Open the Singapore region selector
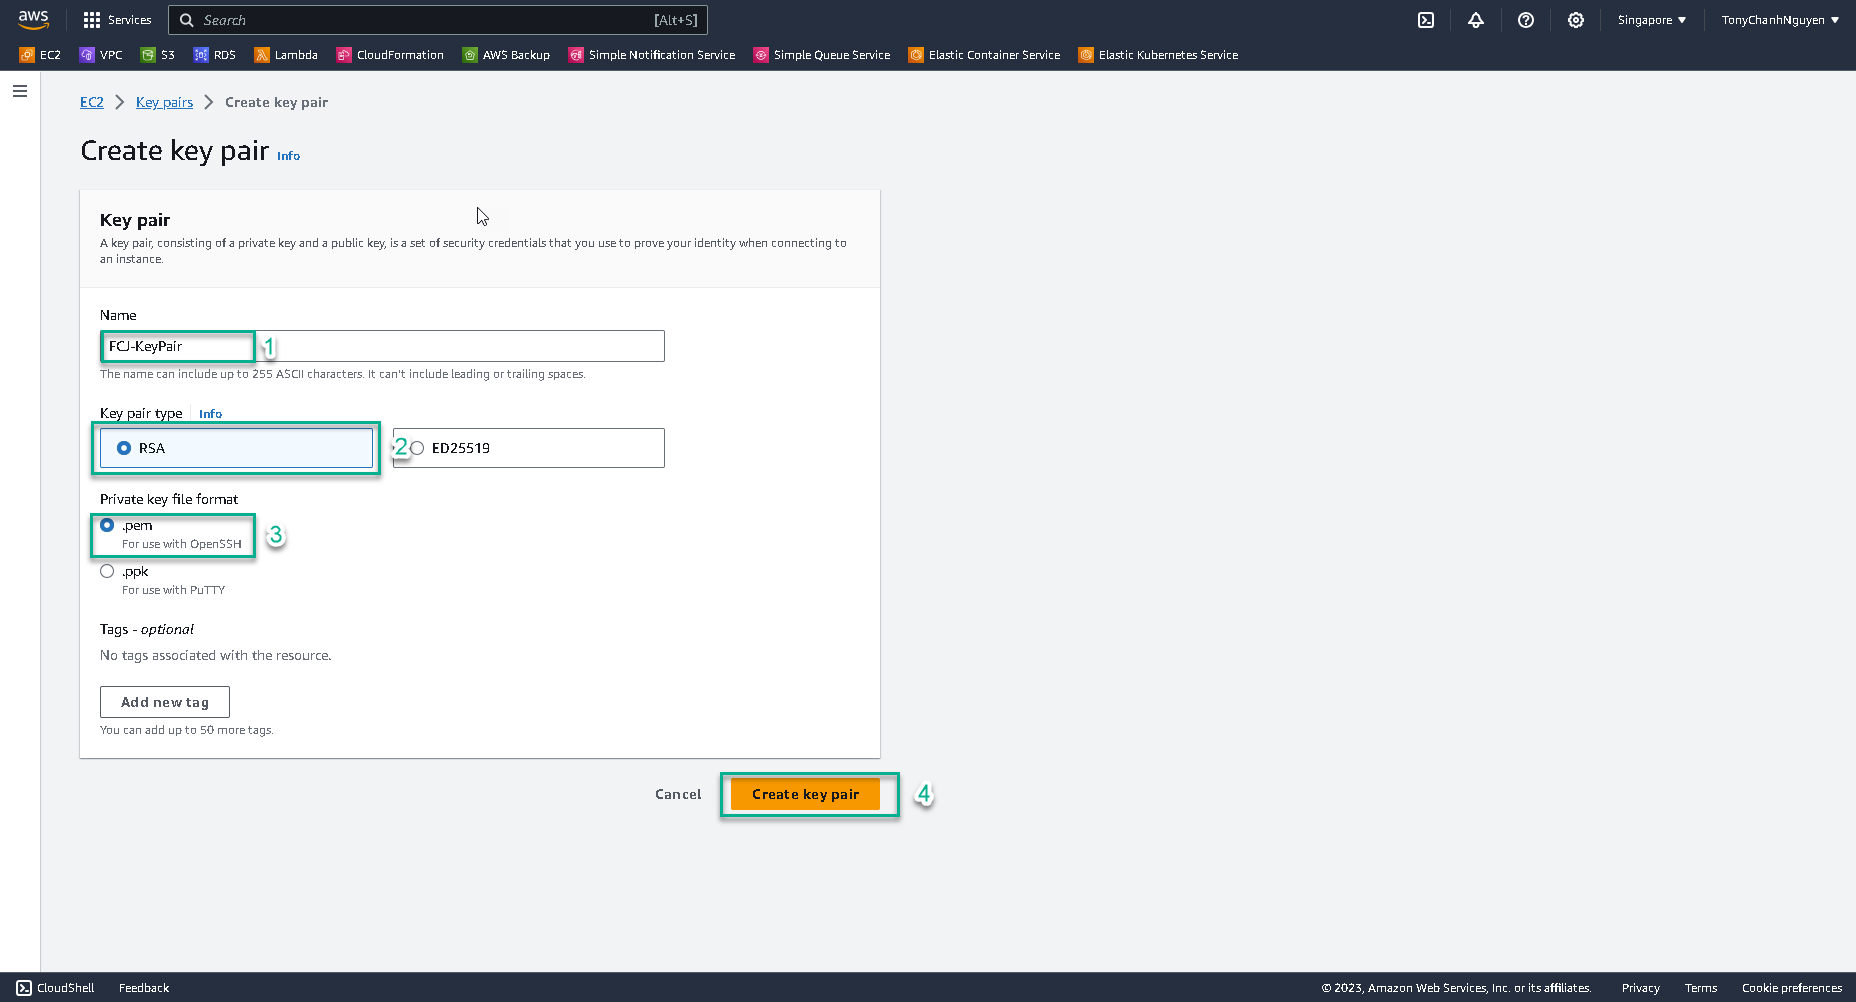 (x=1651, y=20)
